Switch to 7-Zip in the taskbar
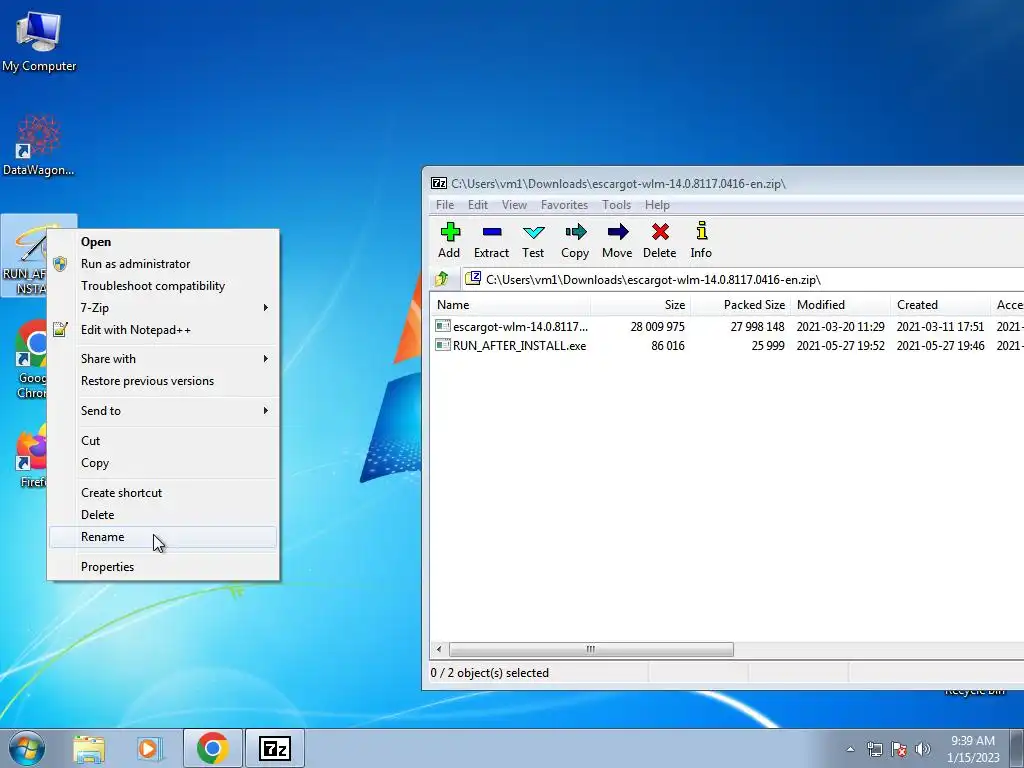The width and height of the screenshot is (1024, 768). coord(275,748)
